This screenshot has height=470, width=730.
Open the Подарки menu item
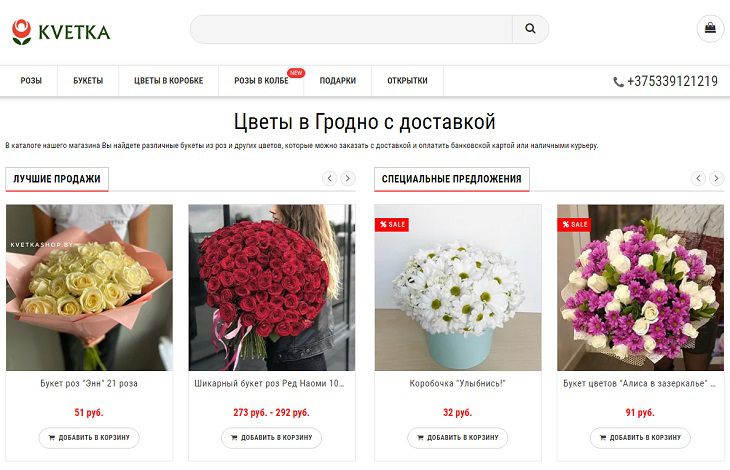tap(338, 81)
